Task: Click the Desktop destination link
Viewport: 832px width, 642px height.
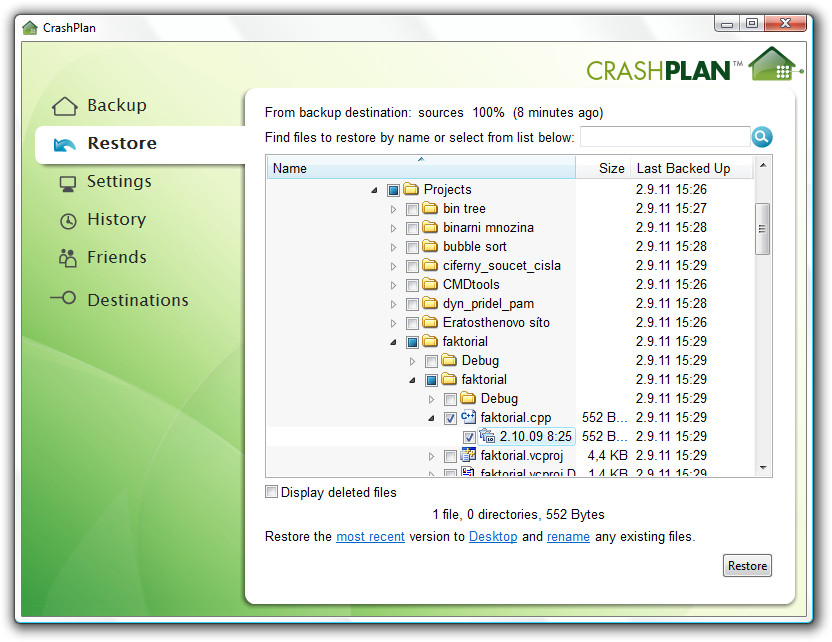Action: click(493, 536)
